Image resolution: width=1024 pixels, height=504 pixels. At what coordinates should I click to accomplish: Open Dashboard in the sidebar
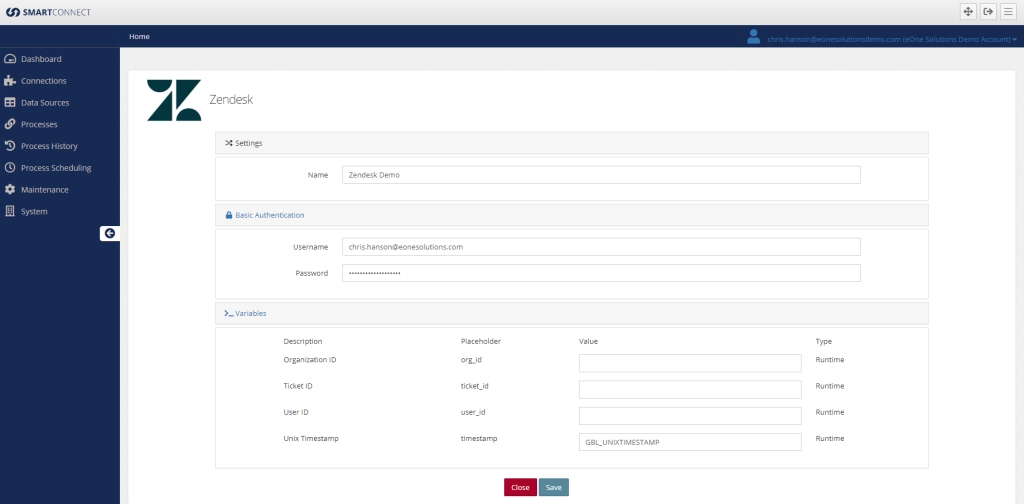41,59
